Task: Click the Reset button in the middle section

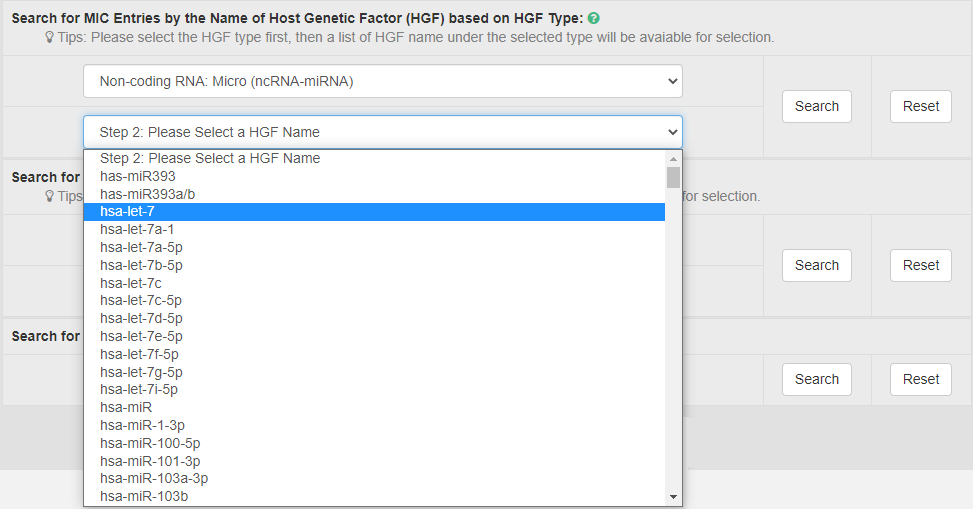Action: [920, 265]
